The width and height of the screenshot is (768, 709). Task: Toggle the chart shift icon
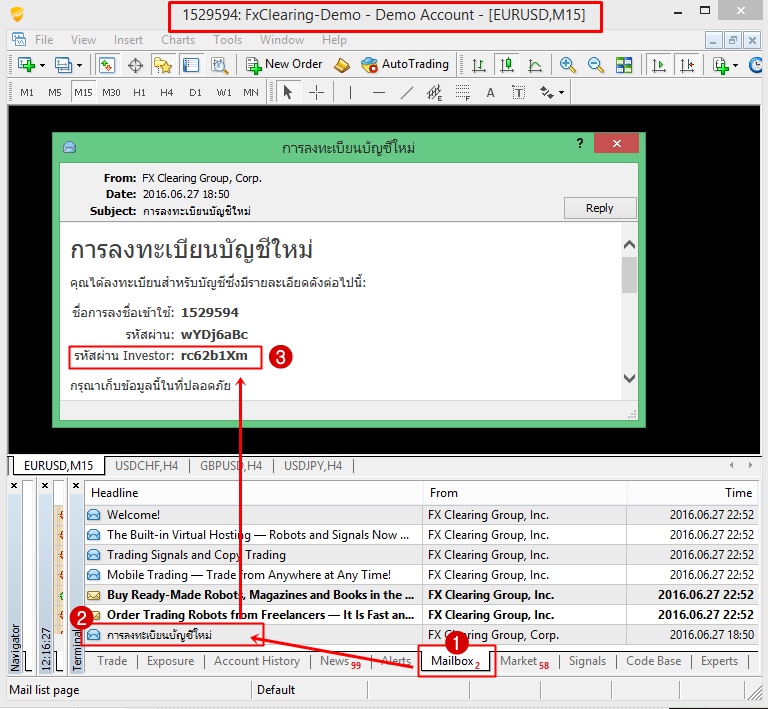687,65
